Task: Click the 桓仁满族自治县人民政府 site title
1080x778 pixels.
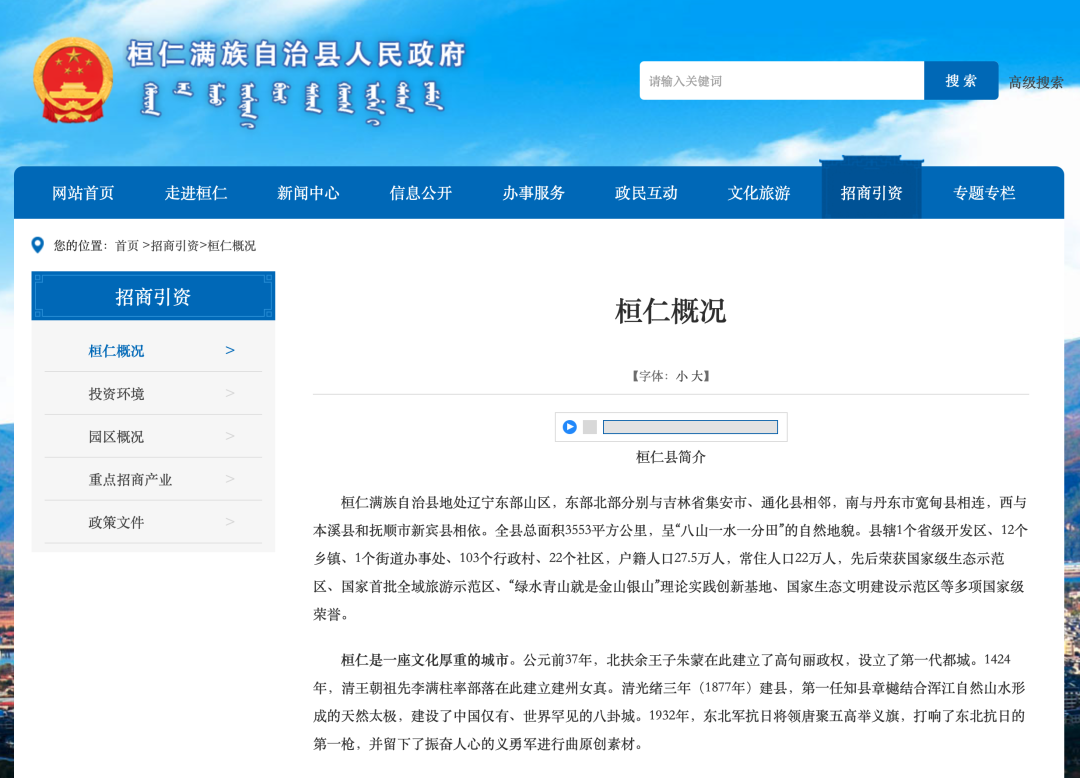Action: (296, 54)
